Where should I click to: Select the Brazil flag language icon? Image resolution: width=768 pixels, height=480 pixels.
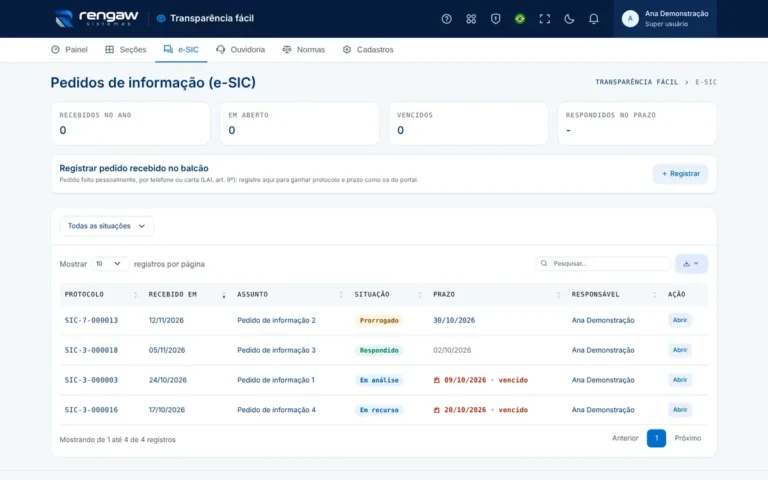click(x=520, y=19)
